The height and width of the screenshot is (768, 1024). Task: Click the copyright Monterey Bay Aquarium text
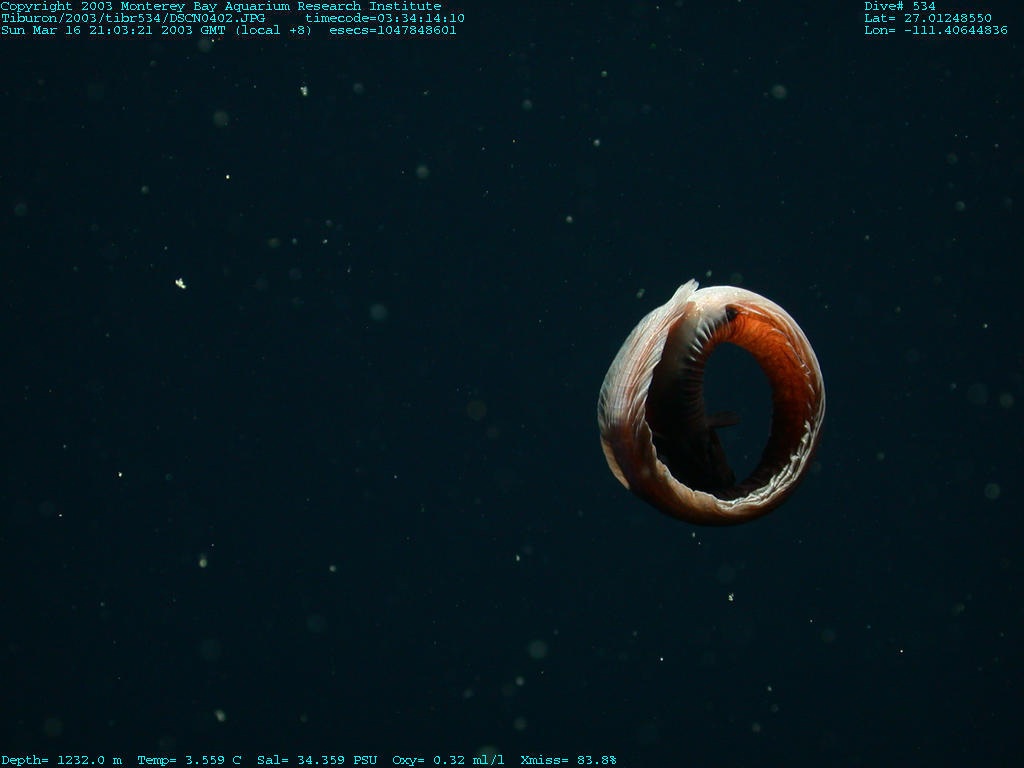pyautogui.click(x=220, y=6)
